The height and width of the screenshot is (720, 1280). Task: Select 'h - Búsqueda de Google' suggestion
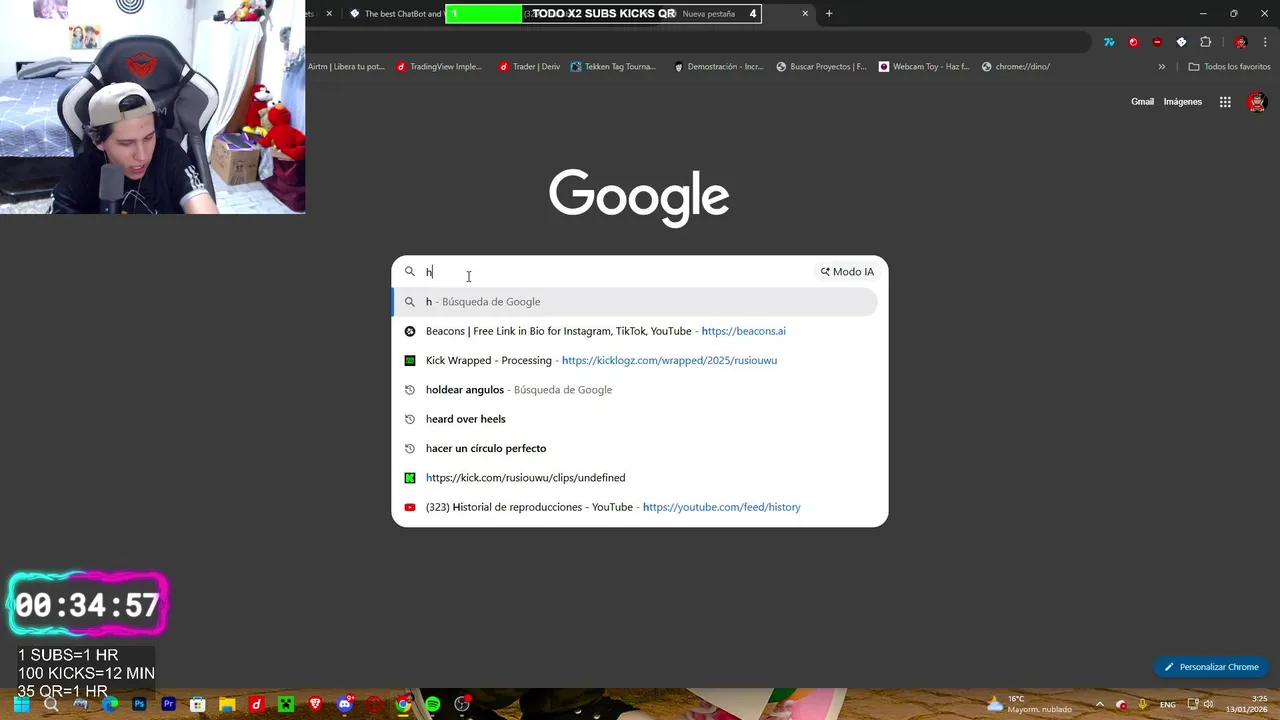point(635,302)
